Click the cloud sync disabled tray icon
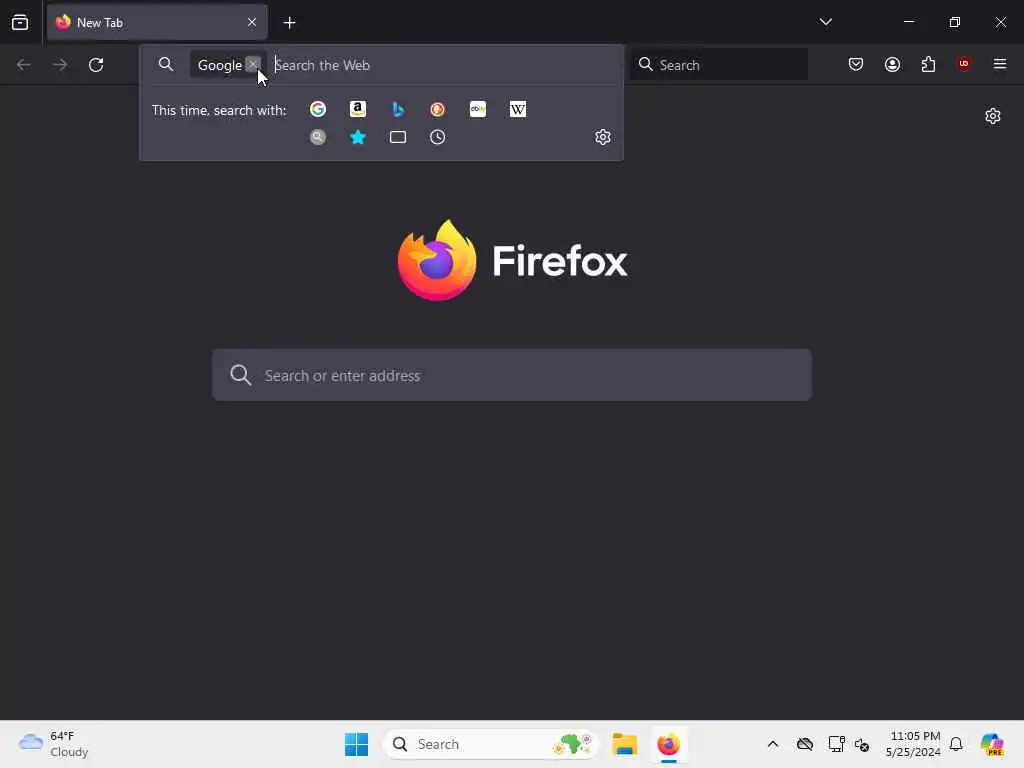The image size is (1024, 768). click(x=805, y=744)
